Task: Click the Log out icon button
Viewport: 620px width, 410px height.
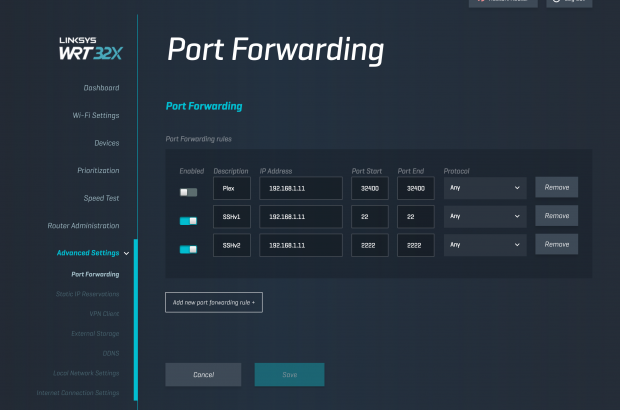Action: (x=567, y=3)
